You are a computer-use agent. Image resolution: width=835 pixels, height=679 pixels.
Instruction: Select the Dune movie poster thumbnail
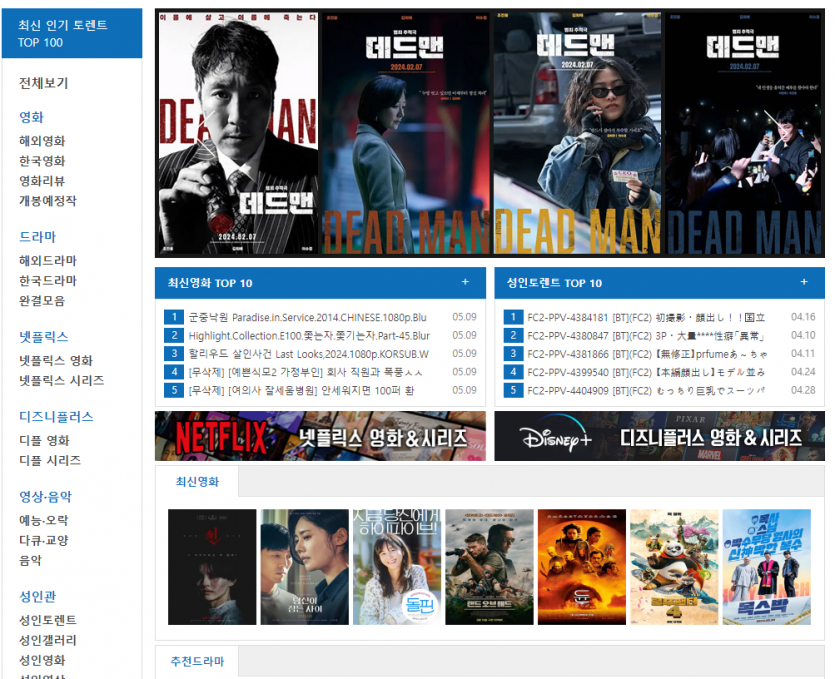click(581, 567)
